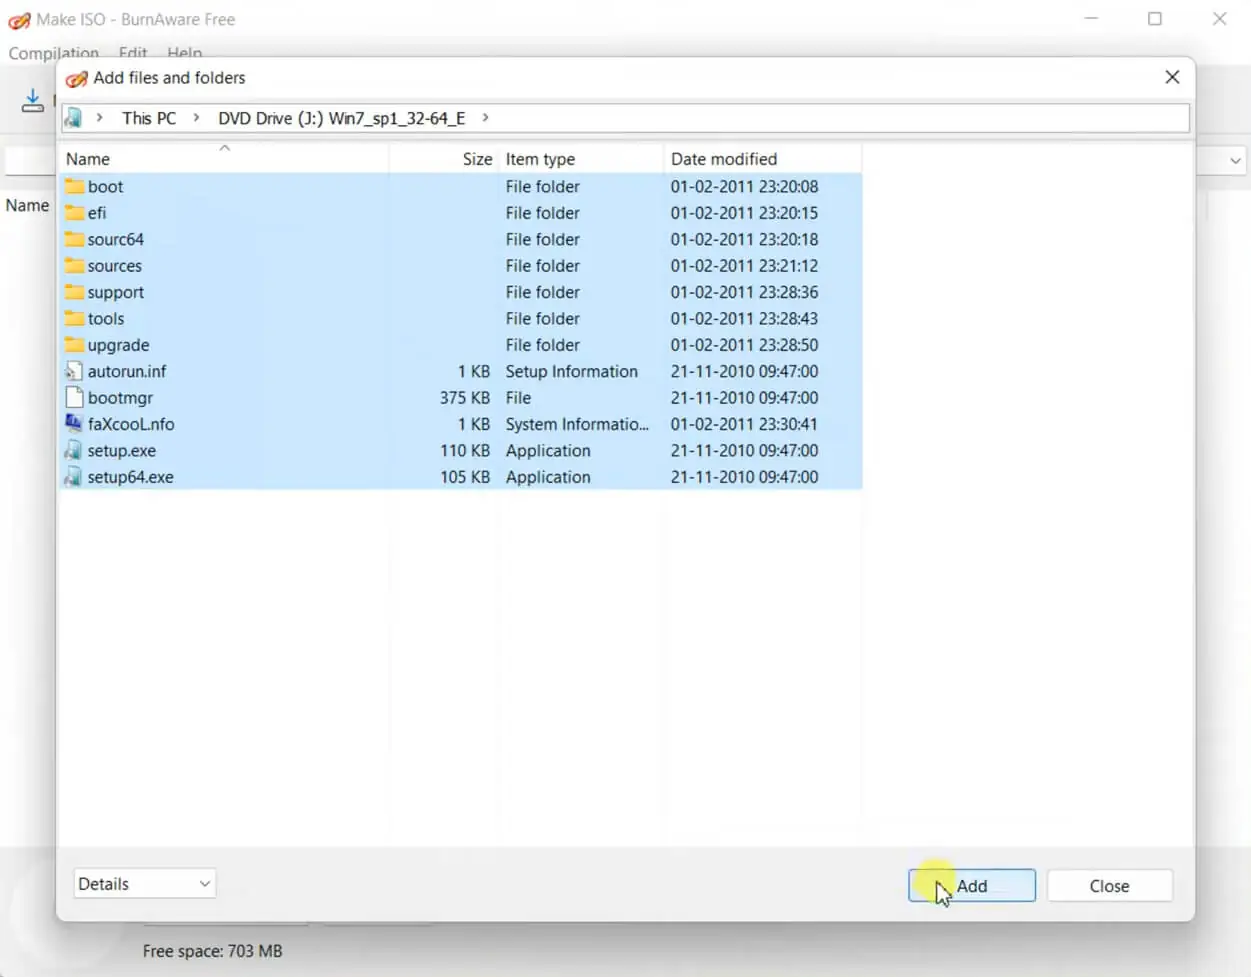Click the setup64.exe application icon
The height and width of the screenshot is (977, 1251).
click(x=73, y=477)
